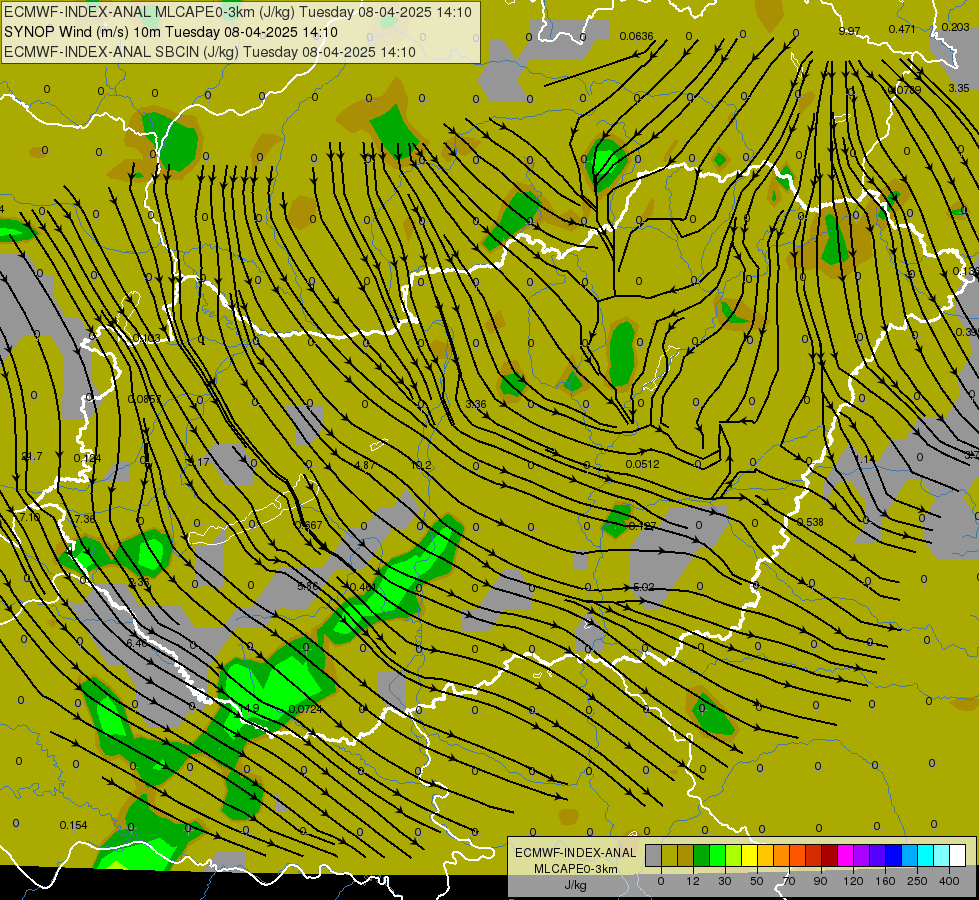Click the 'J/kg' unit label in legend
This screenshot has height=900, width=979.
[x=575, y=885]
